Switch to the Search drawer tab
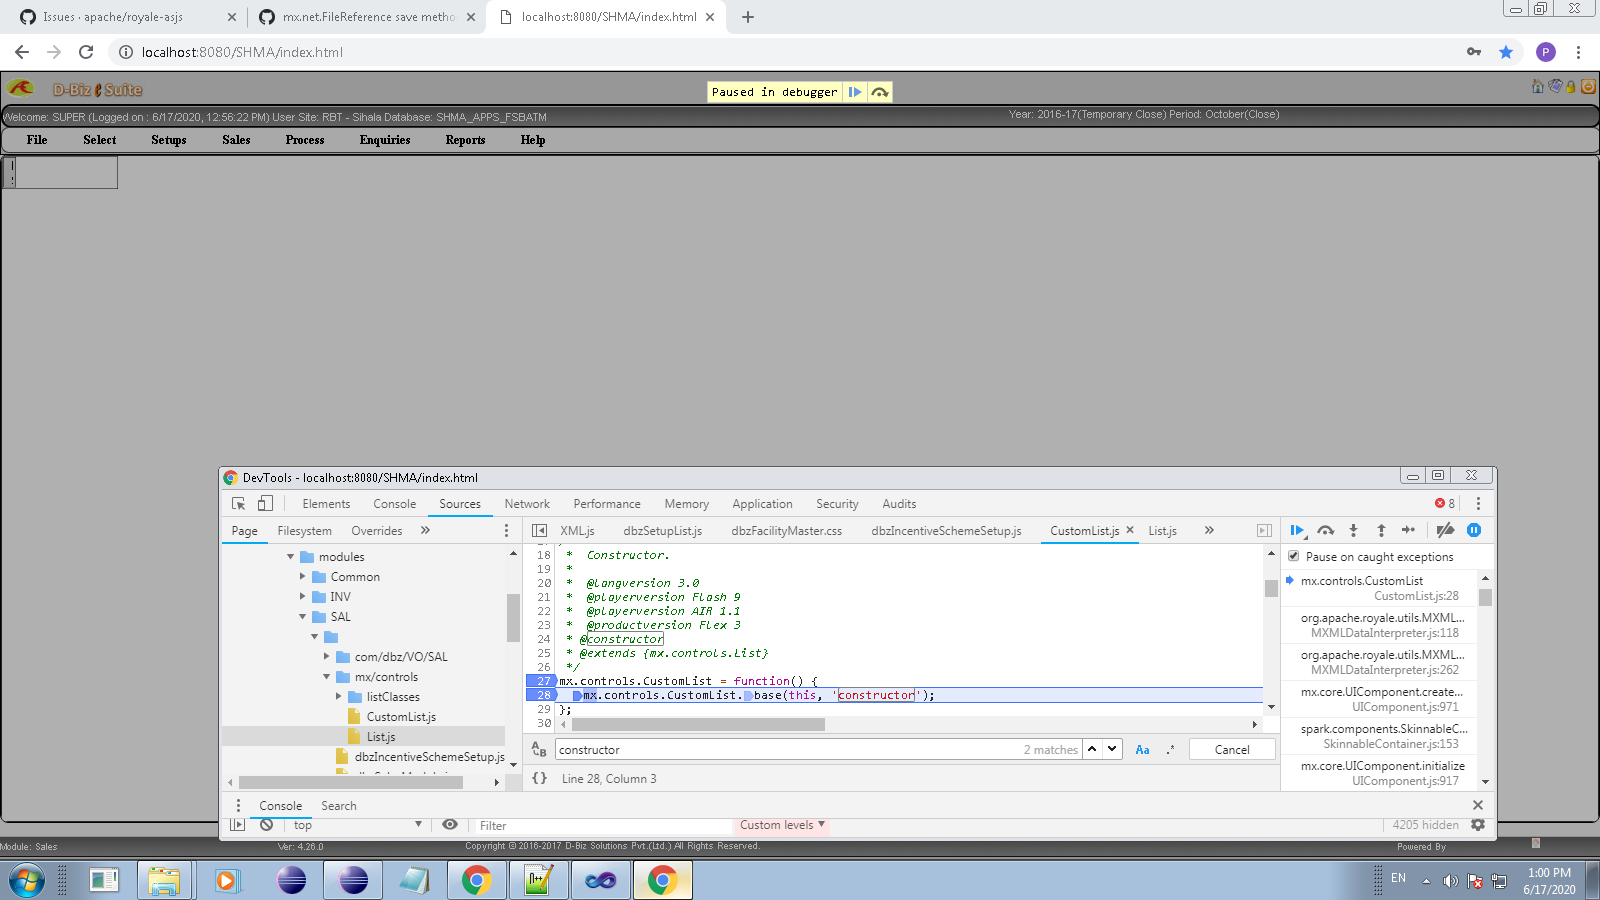 pos(338,806)
